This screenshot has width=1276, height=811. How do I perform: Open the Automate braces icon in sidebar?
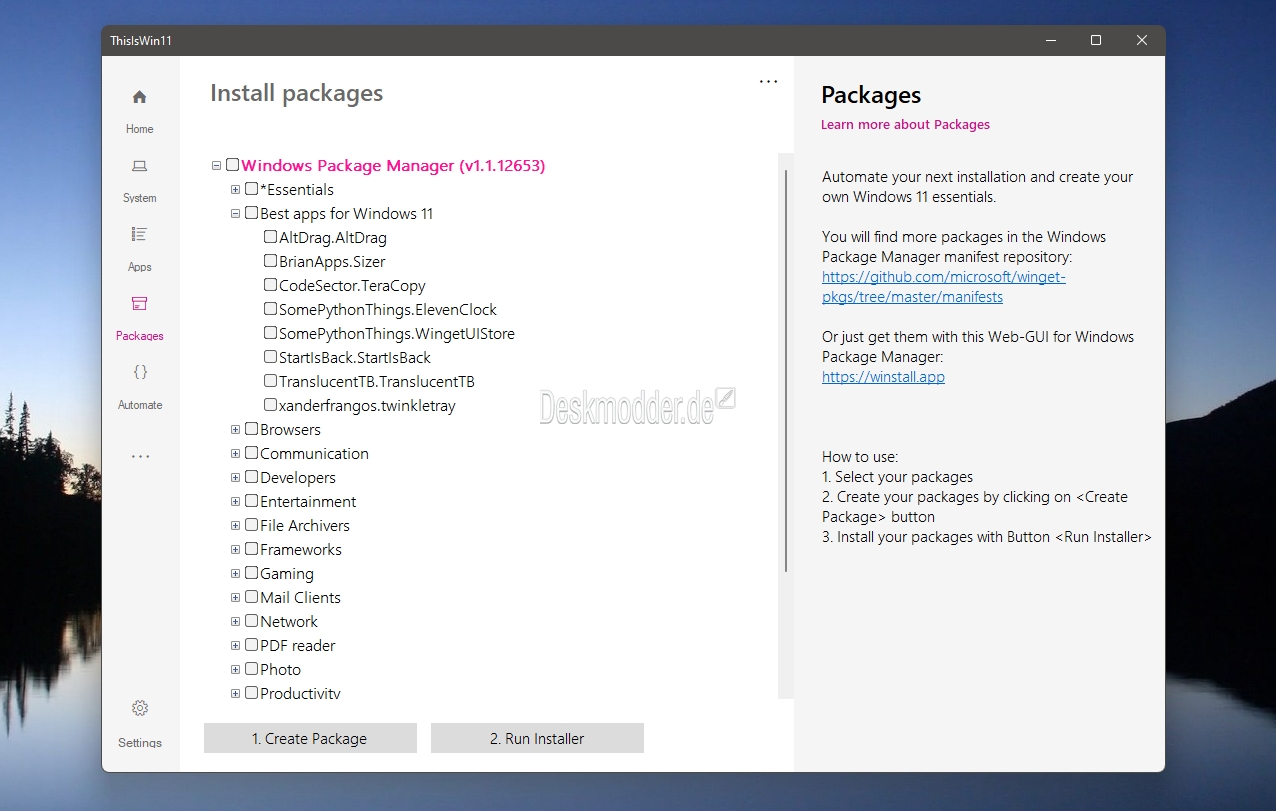tap(140, 372)
